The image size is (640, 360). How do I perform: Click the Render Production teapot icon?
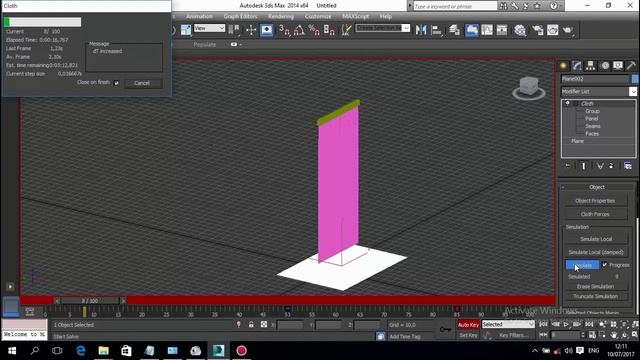568,30
